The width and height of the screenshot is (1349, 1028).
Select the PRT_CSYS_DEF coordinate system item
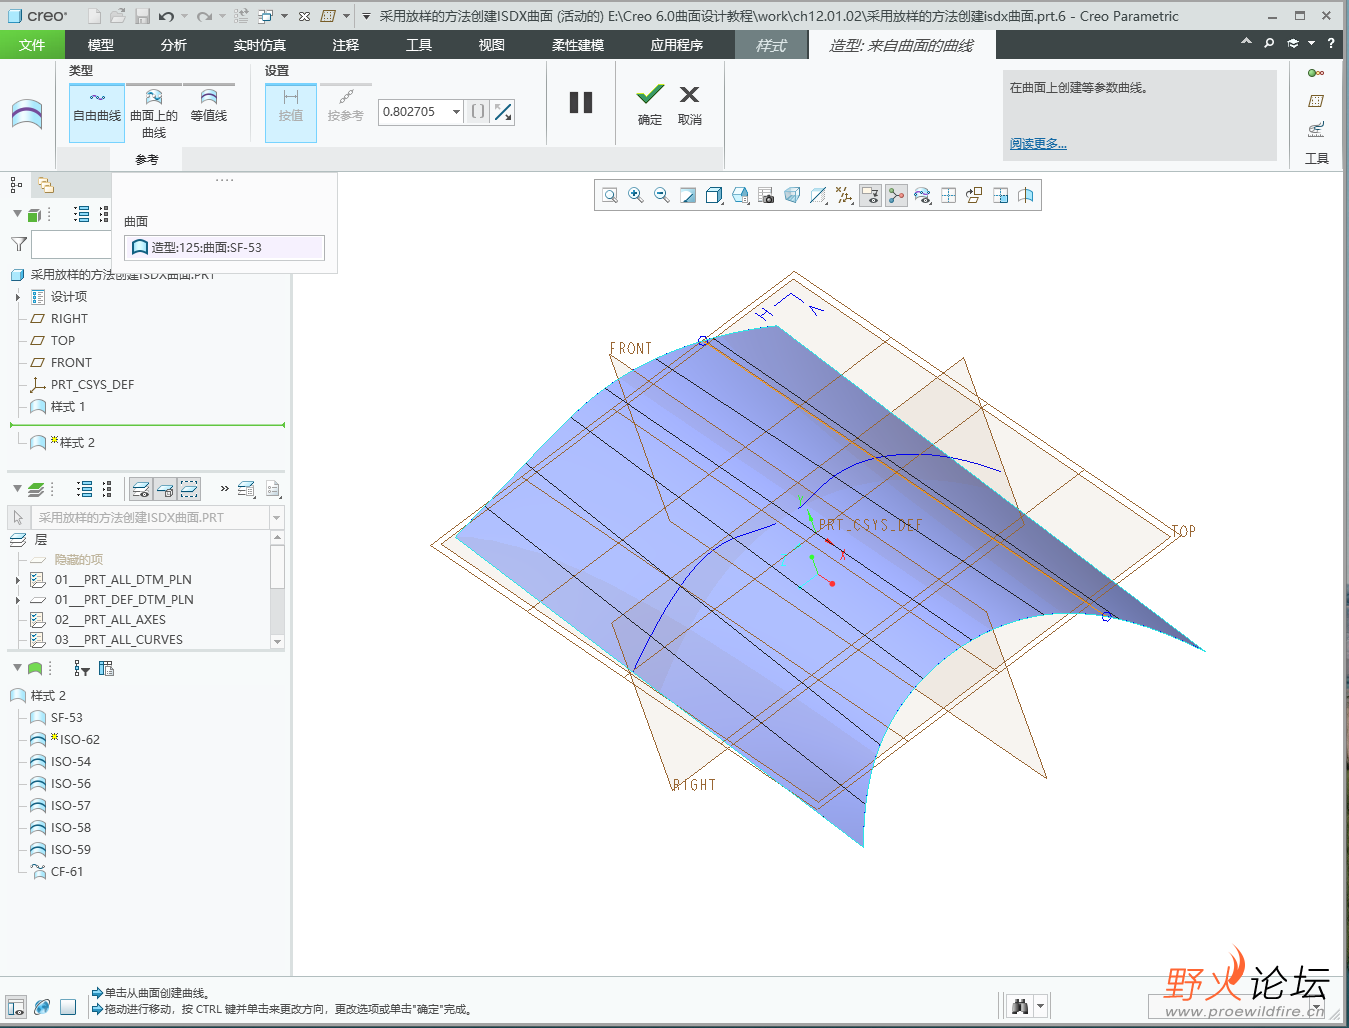click(x=92, y=385)
